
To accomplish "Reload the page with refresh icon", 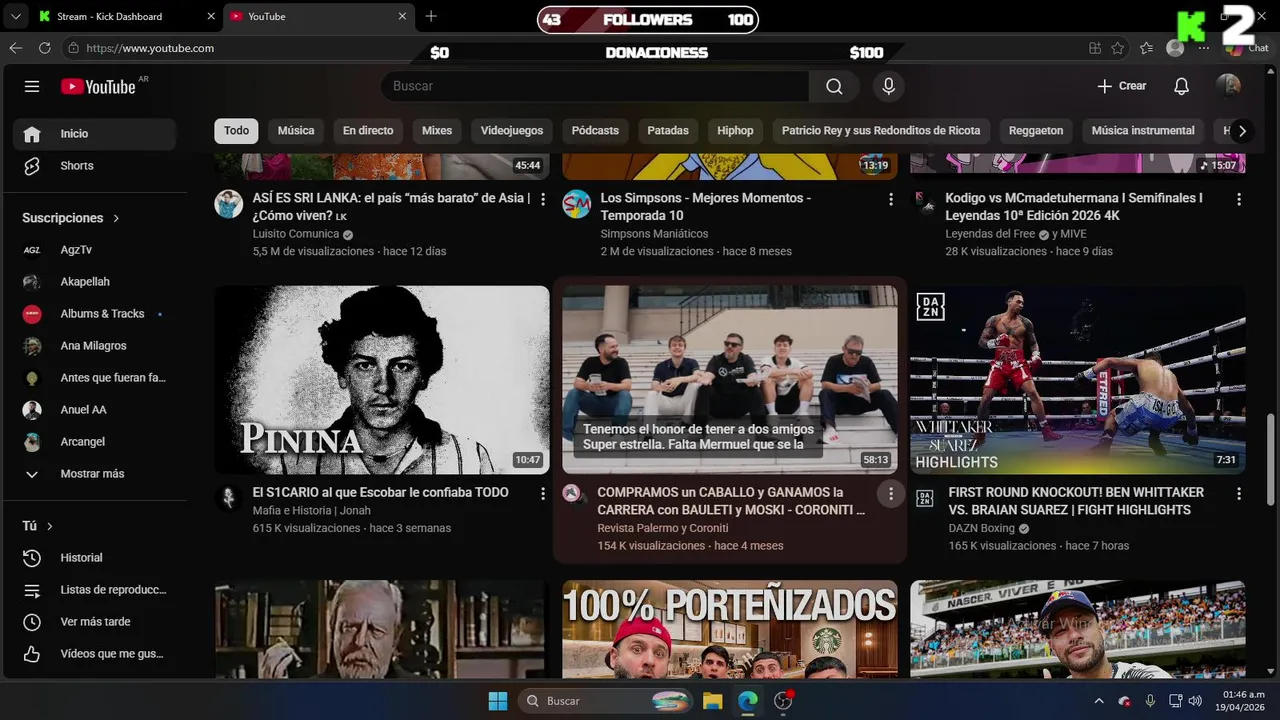I will [x=45, y=48].
